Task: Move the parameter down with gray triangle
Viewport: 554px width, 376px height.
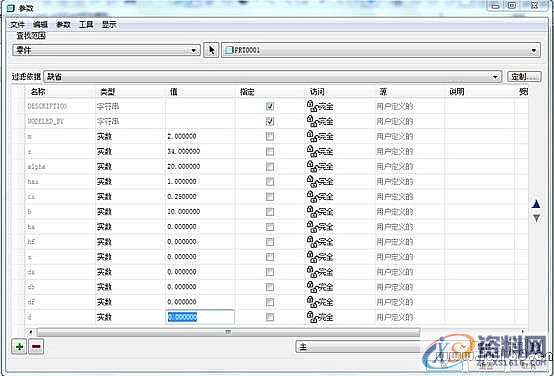Action: click(x=536, y=218)
